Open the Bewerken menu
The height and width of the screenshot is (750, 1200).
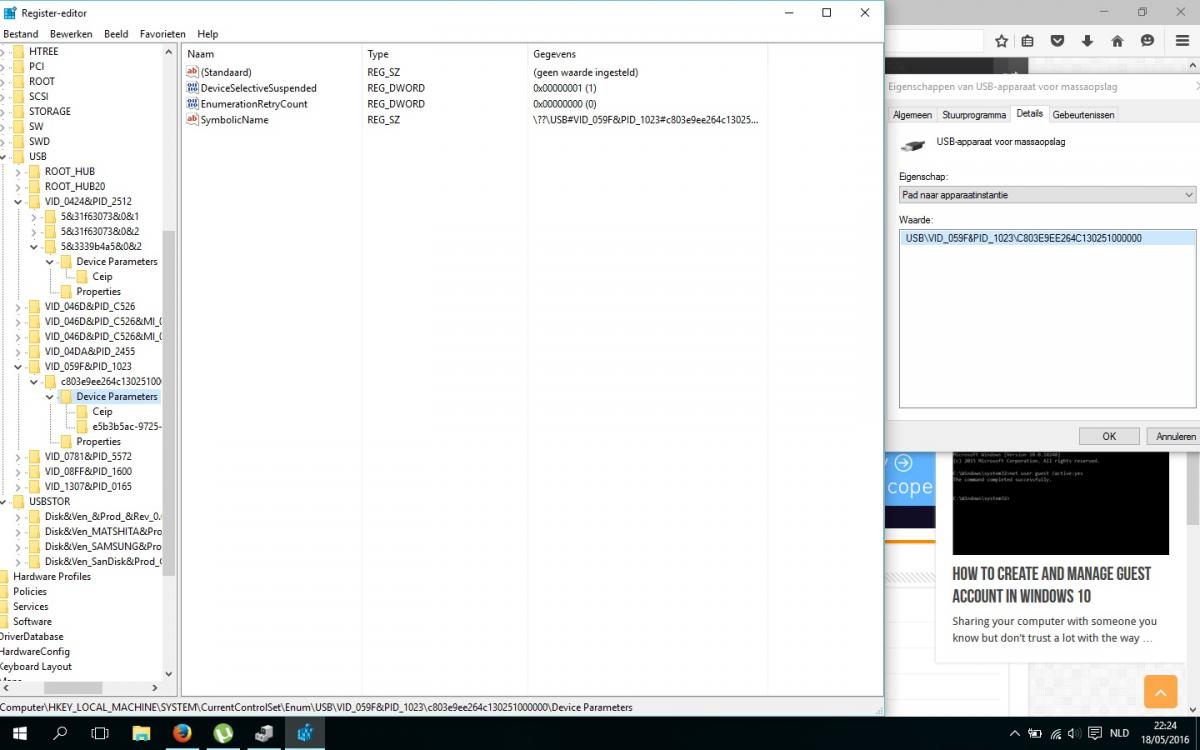71,34
